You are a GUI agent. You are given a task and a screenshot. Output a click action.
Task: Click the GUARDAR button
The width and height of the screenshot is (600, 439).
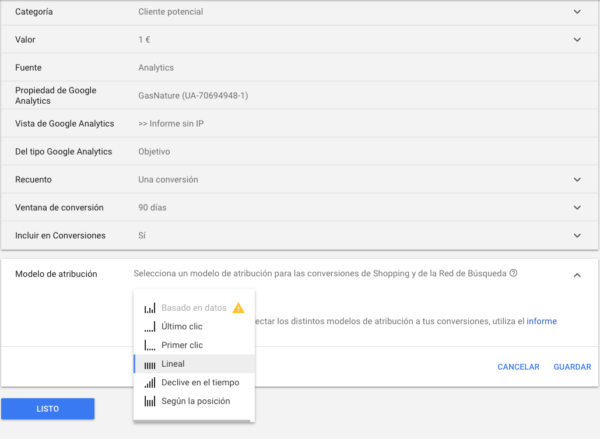tap(572, 367)
